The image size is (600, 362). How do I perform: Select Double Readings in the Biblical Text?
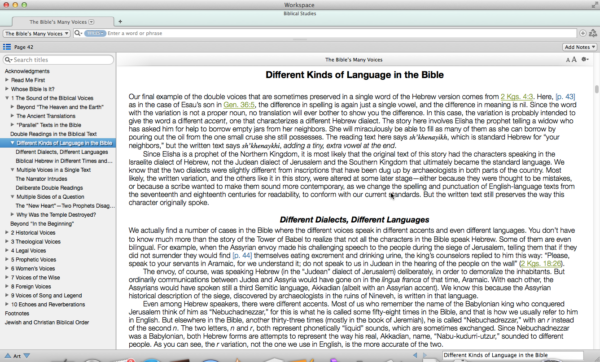53,134
